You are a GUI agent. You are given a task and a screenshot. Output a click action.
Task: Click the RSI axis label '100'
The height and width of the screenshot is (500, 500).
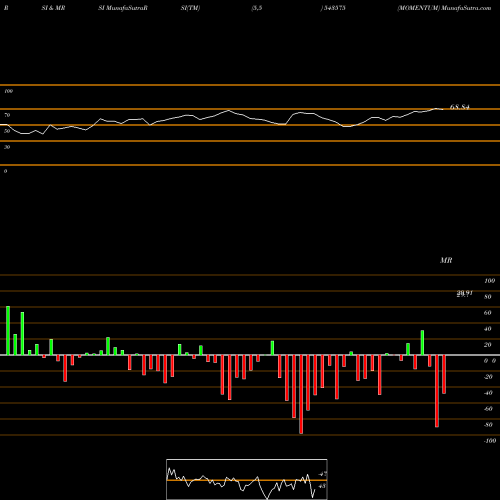(x=8, y=91)
